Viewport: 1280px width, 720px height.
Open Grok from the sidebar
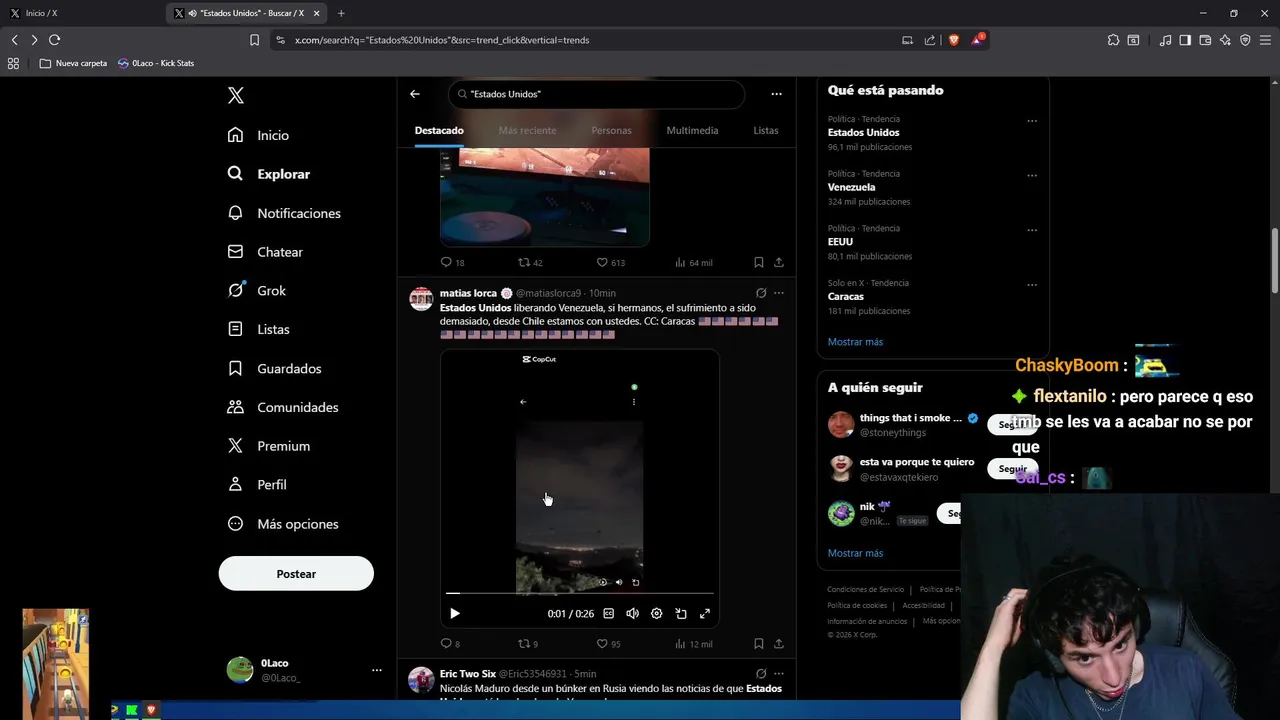[257, 290]
